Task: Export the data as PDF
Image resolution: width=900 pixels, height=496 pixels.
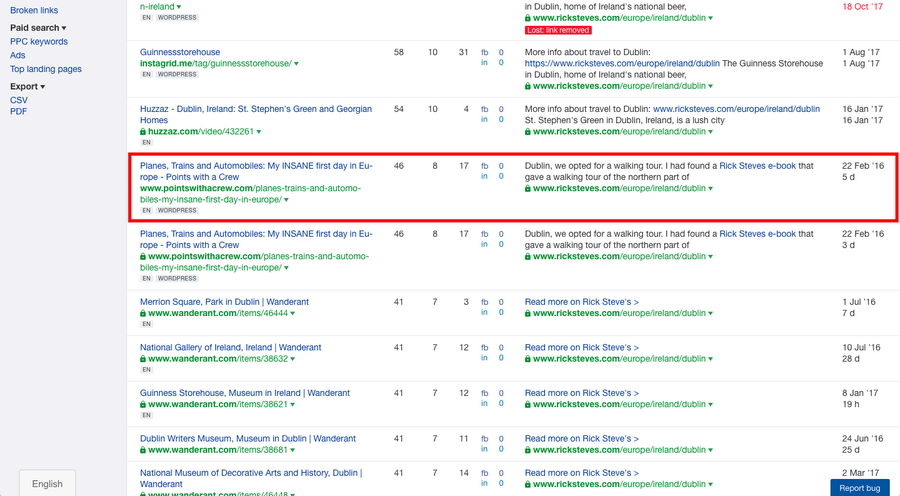Action: (18, 111)
